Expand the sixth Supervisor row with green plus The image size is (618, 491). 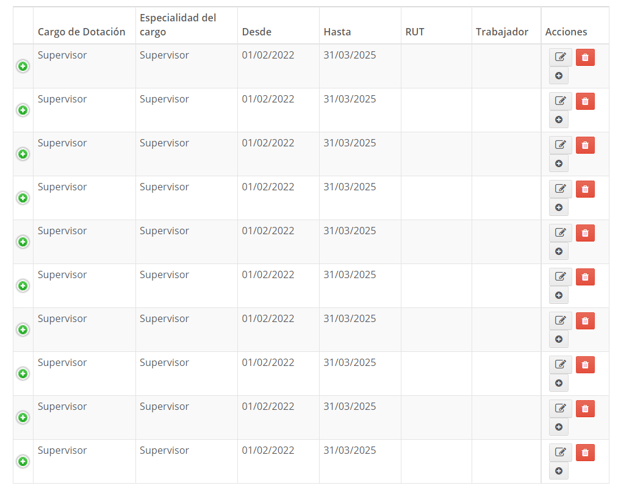coord(23,286)
